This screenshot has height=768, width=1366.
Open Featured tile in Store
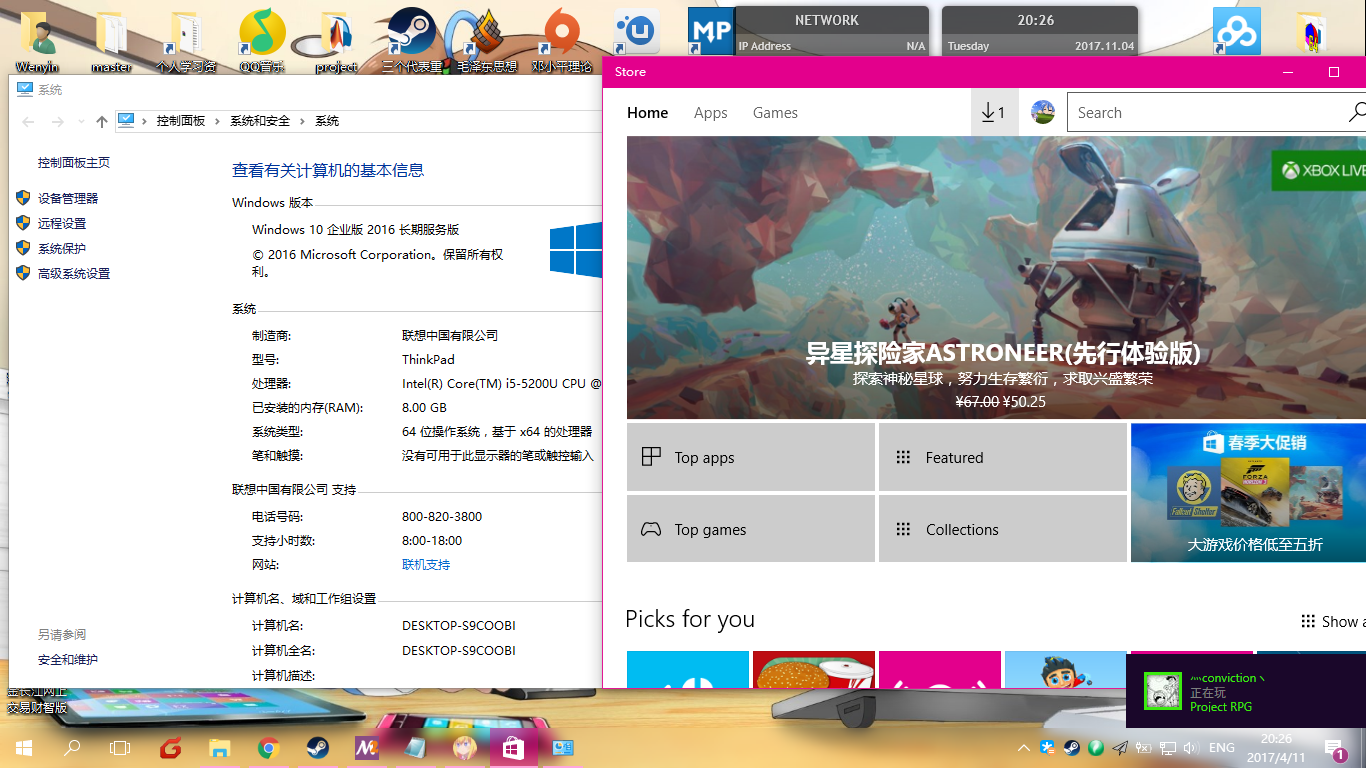tap(1003, 457)
